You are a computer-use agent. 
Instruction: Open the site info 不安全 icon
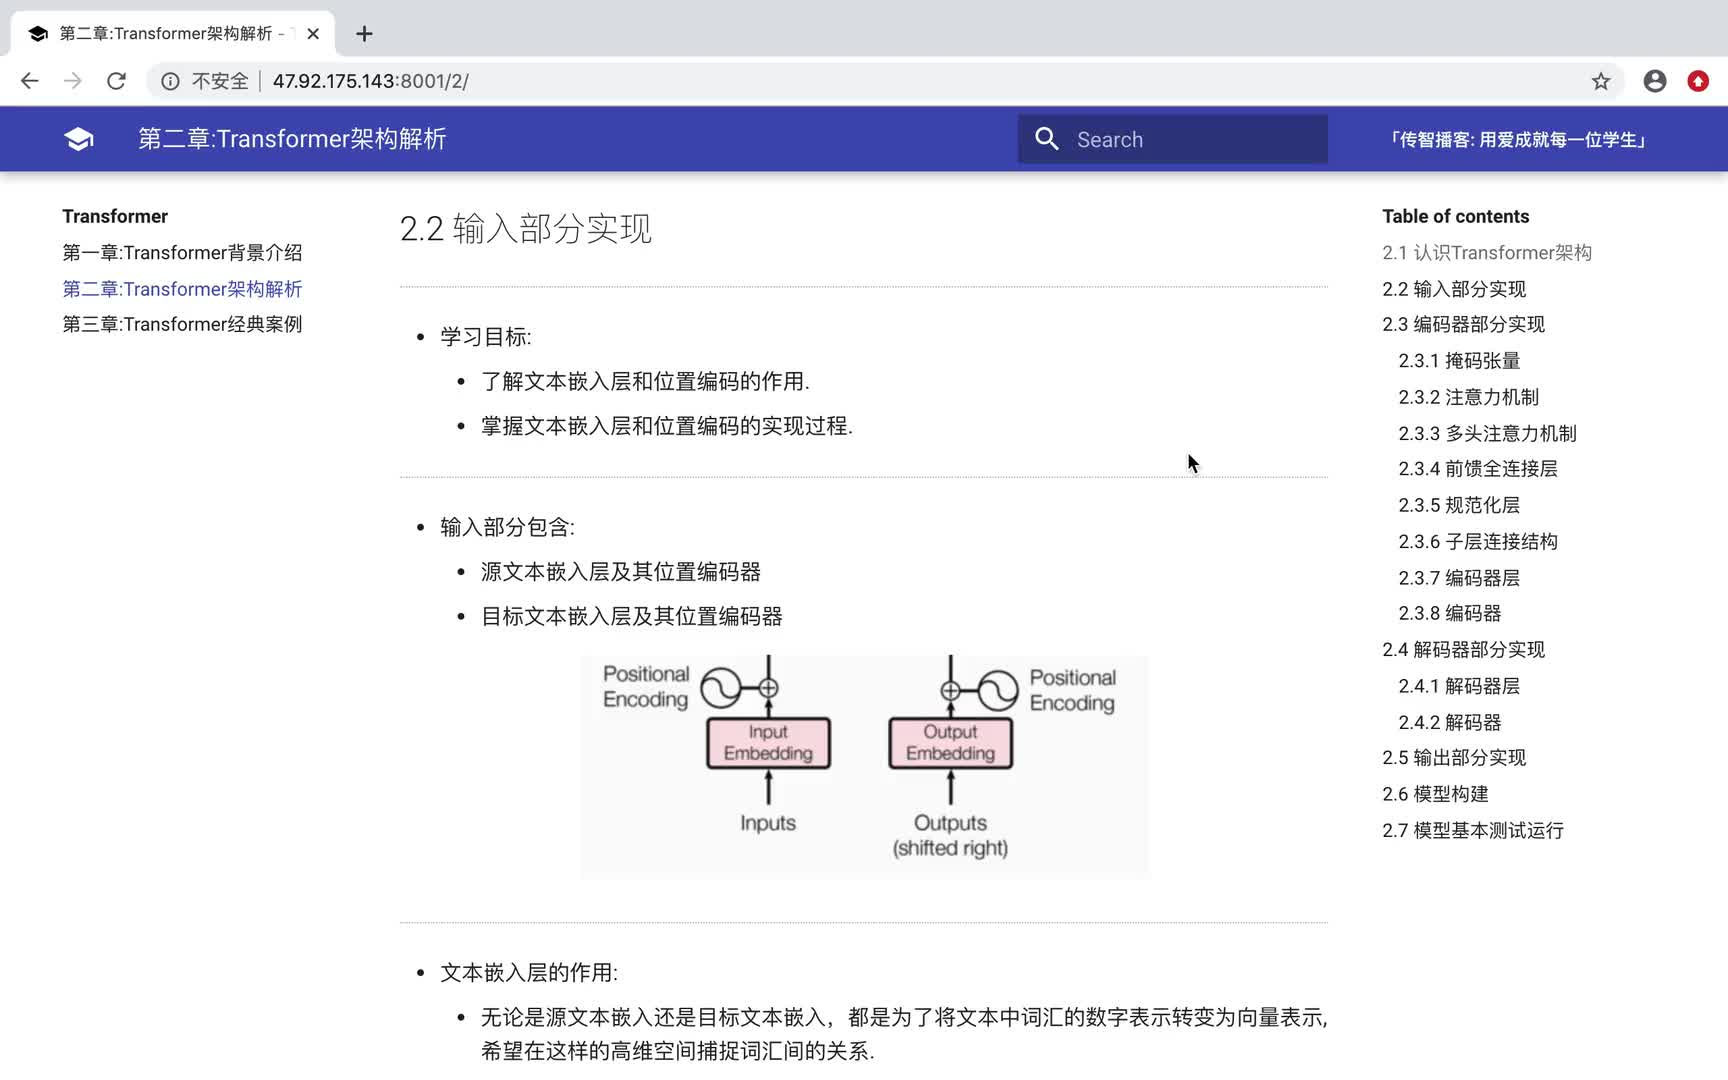point(171,81)
